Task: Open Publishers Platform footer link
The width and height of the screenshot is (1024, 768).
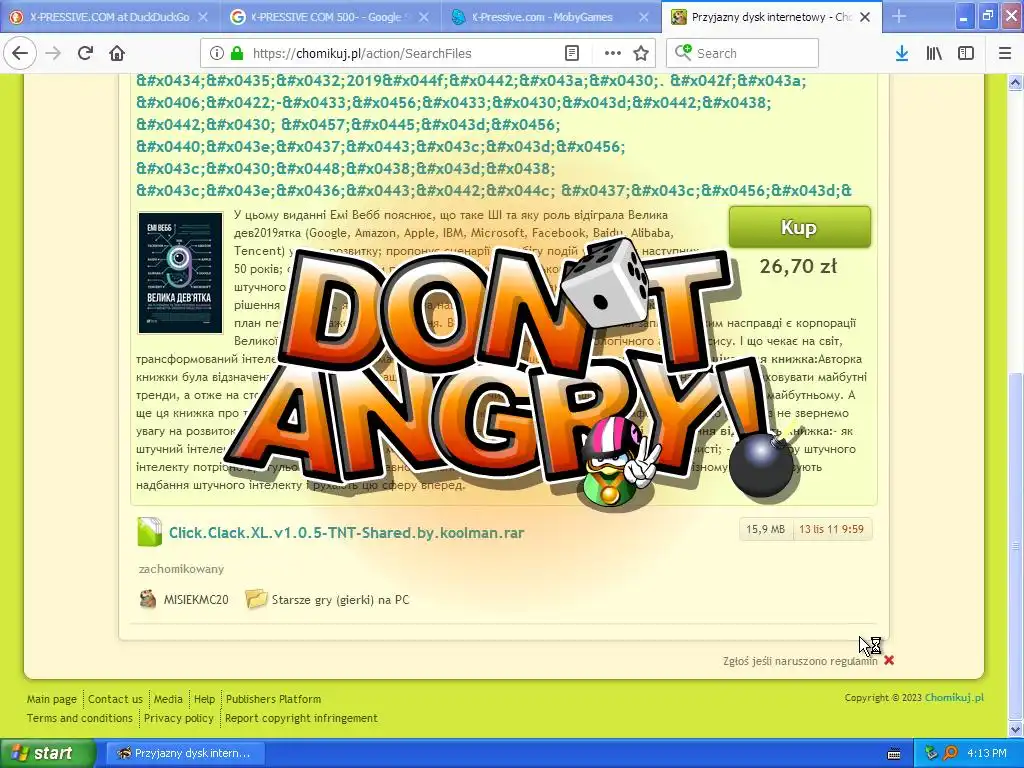Action: (274, 699)
